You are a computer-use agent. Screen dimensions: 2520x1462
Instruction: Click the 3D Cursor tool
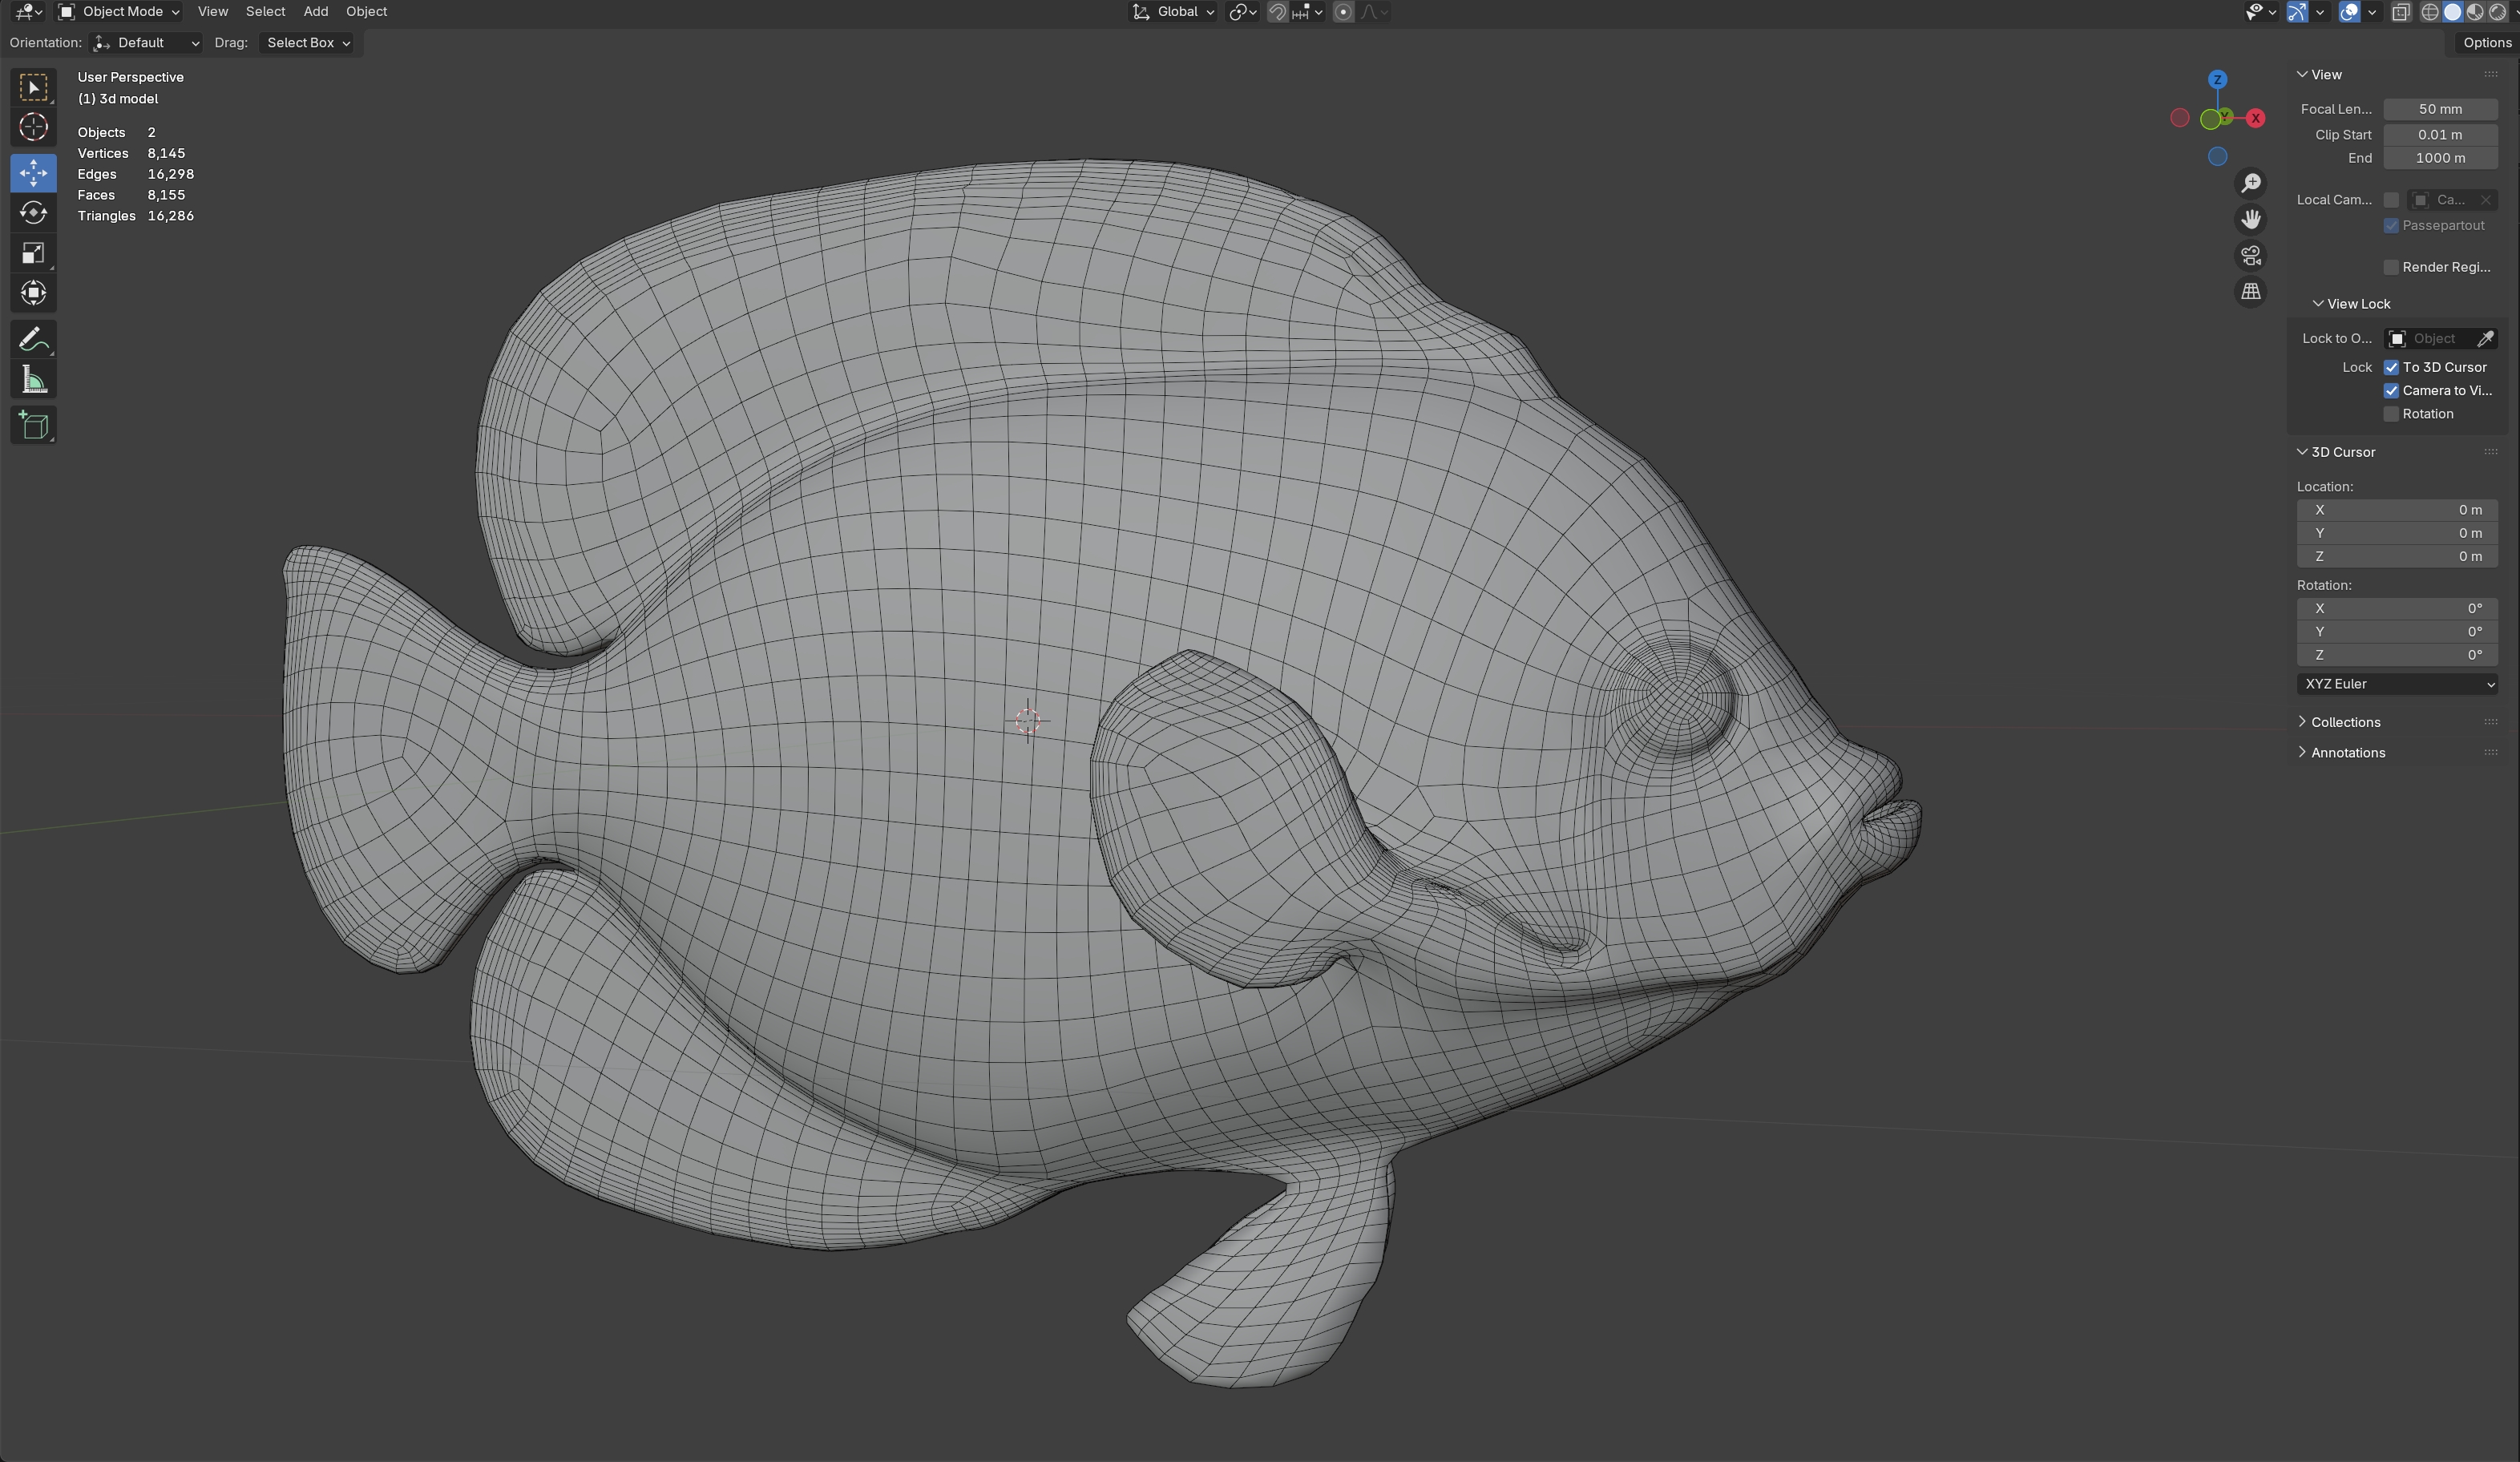pos(33,127)
